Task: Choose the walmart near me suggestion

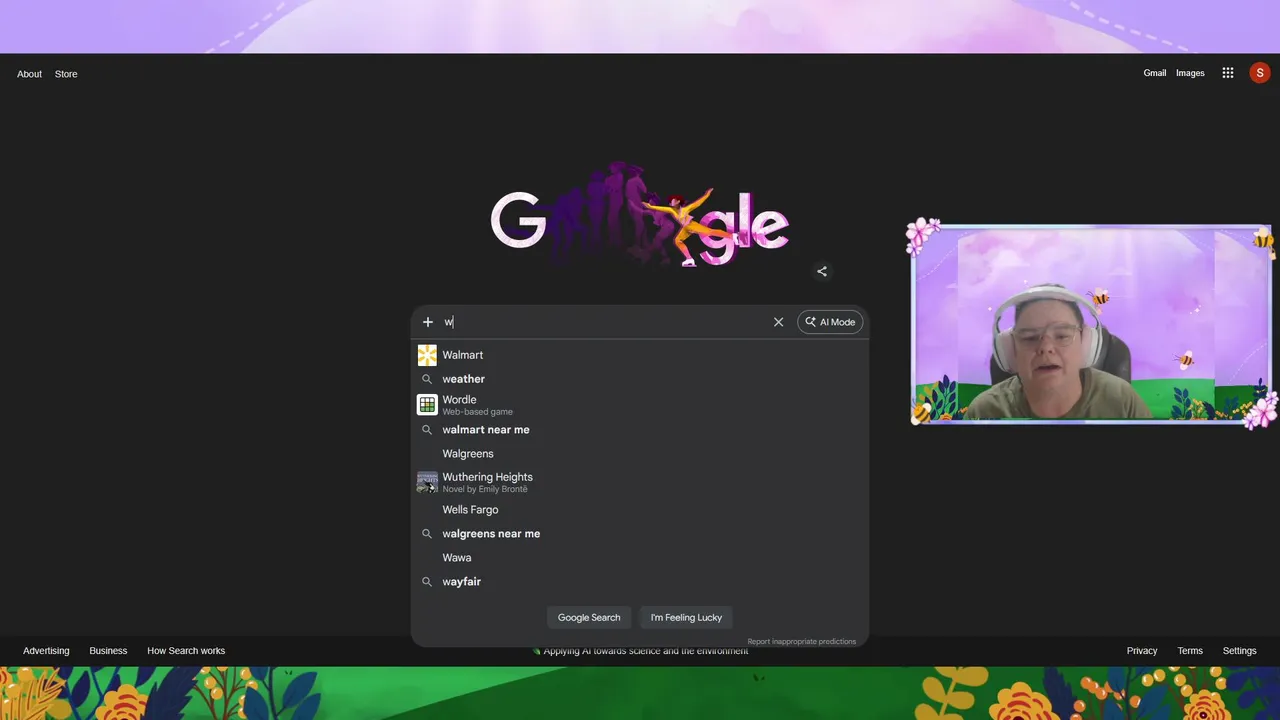Action: [x=640, y=430]
